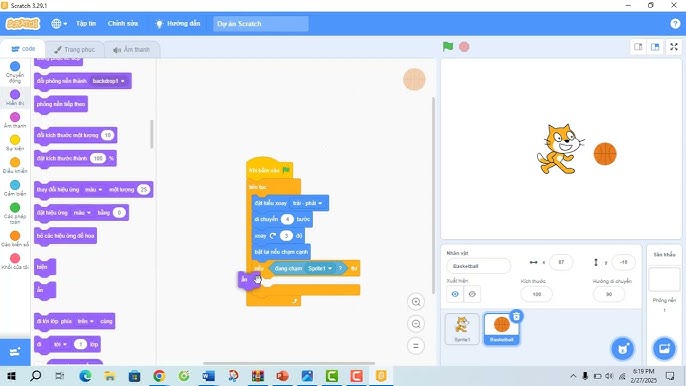Click the Dự án Scratch project name field
This screenshot has height=386, width=686.
[261, 24]
